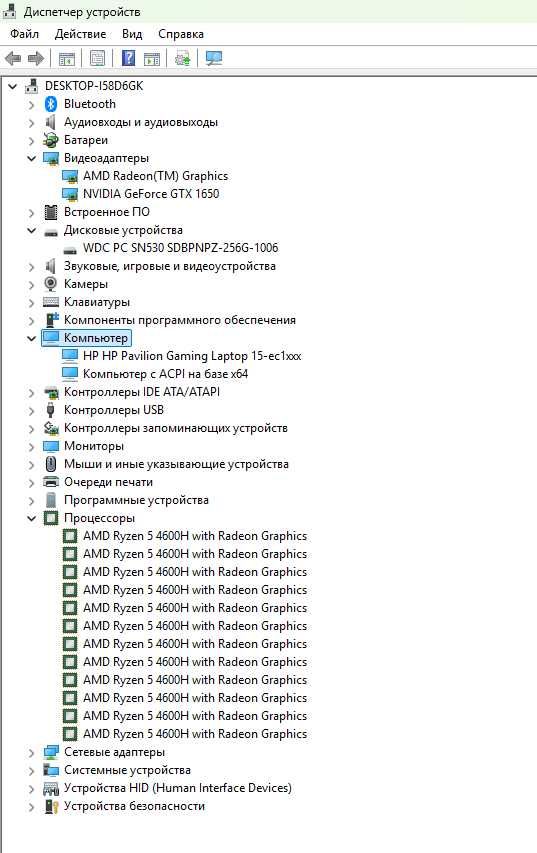Collapse the Видеоадаптеры category

[32, 158]
